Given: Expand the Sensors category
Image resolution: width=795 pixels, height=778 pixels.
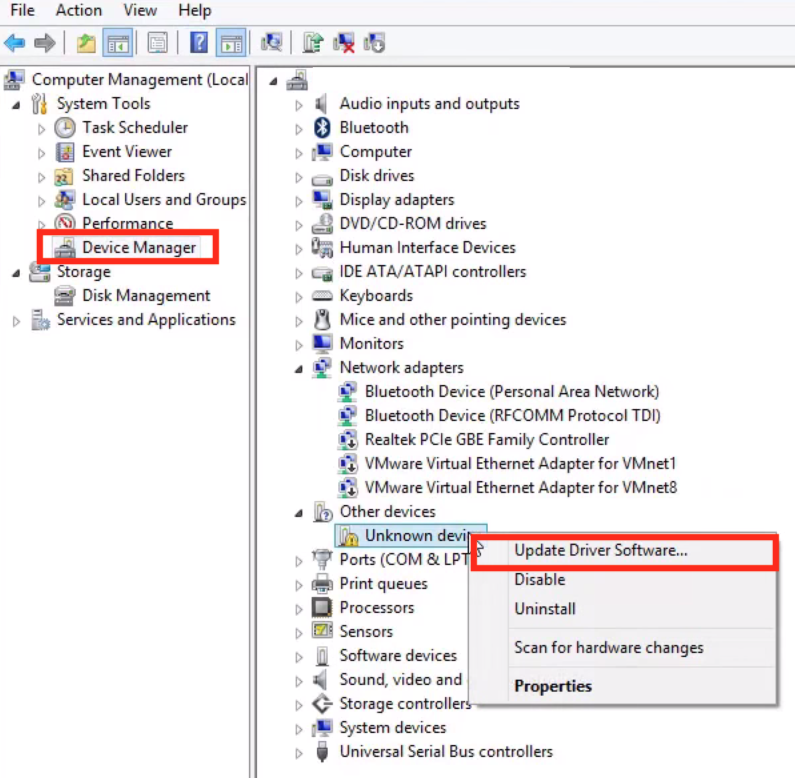Looking at the screenshot, I should coord(299,633).
